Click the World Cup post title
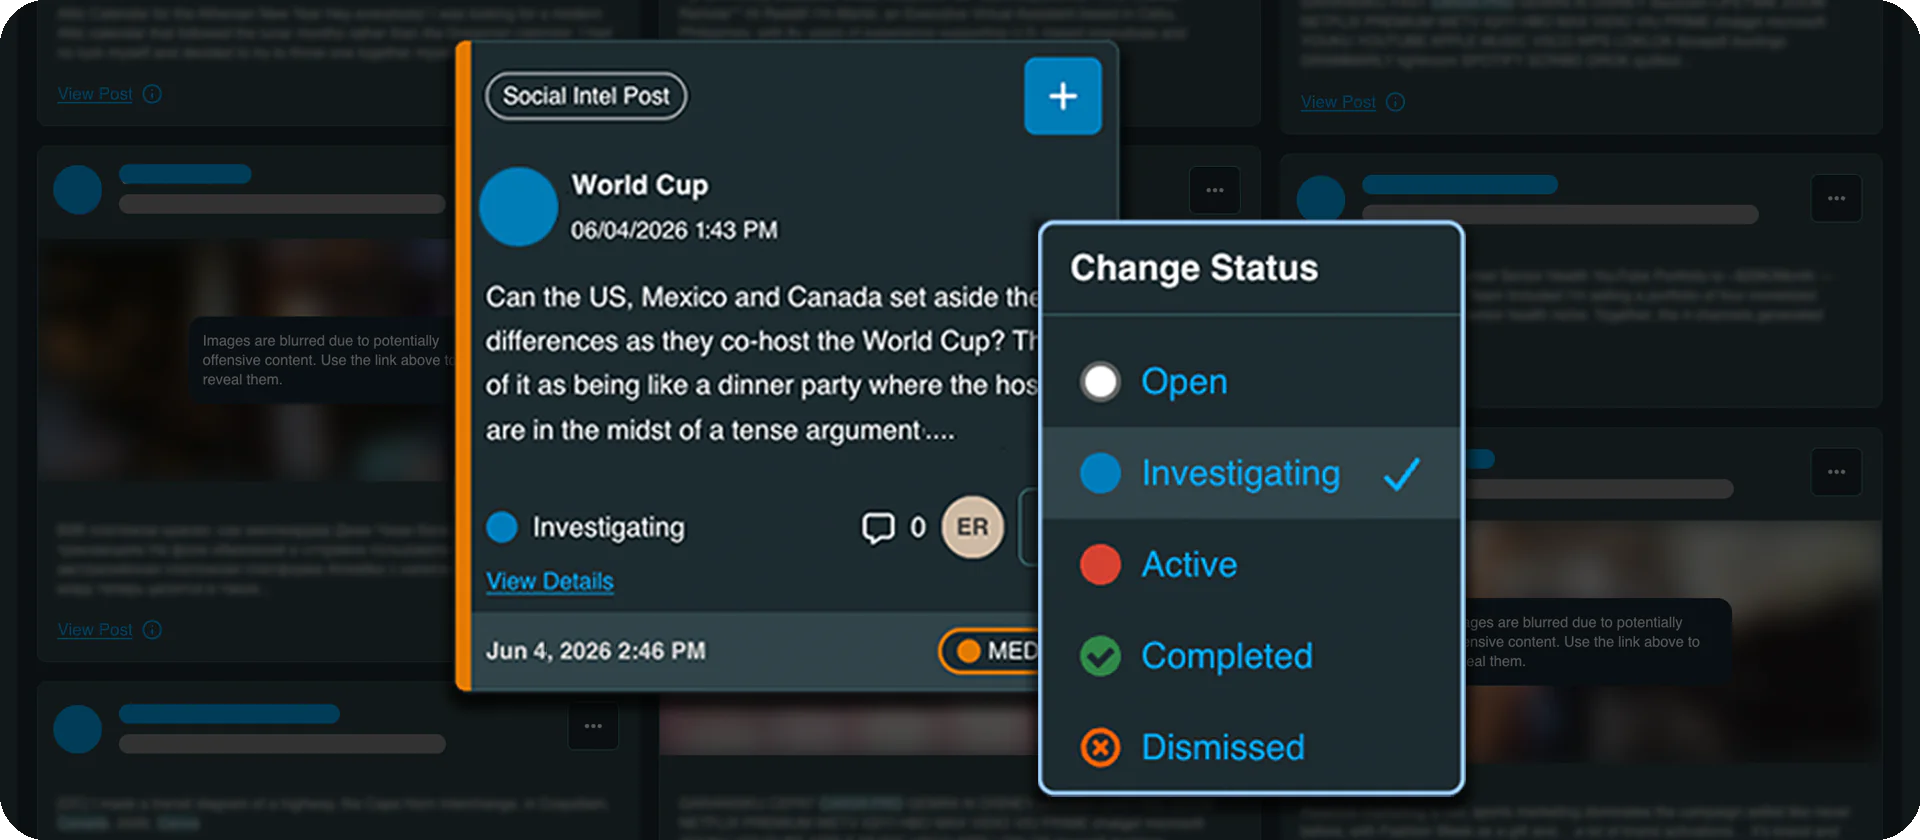Image resolution: width=1920 pixels, height=840 pixels. pyautogui.click(x=640, y=185)
